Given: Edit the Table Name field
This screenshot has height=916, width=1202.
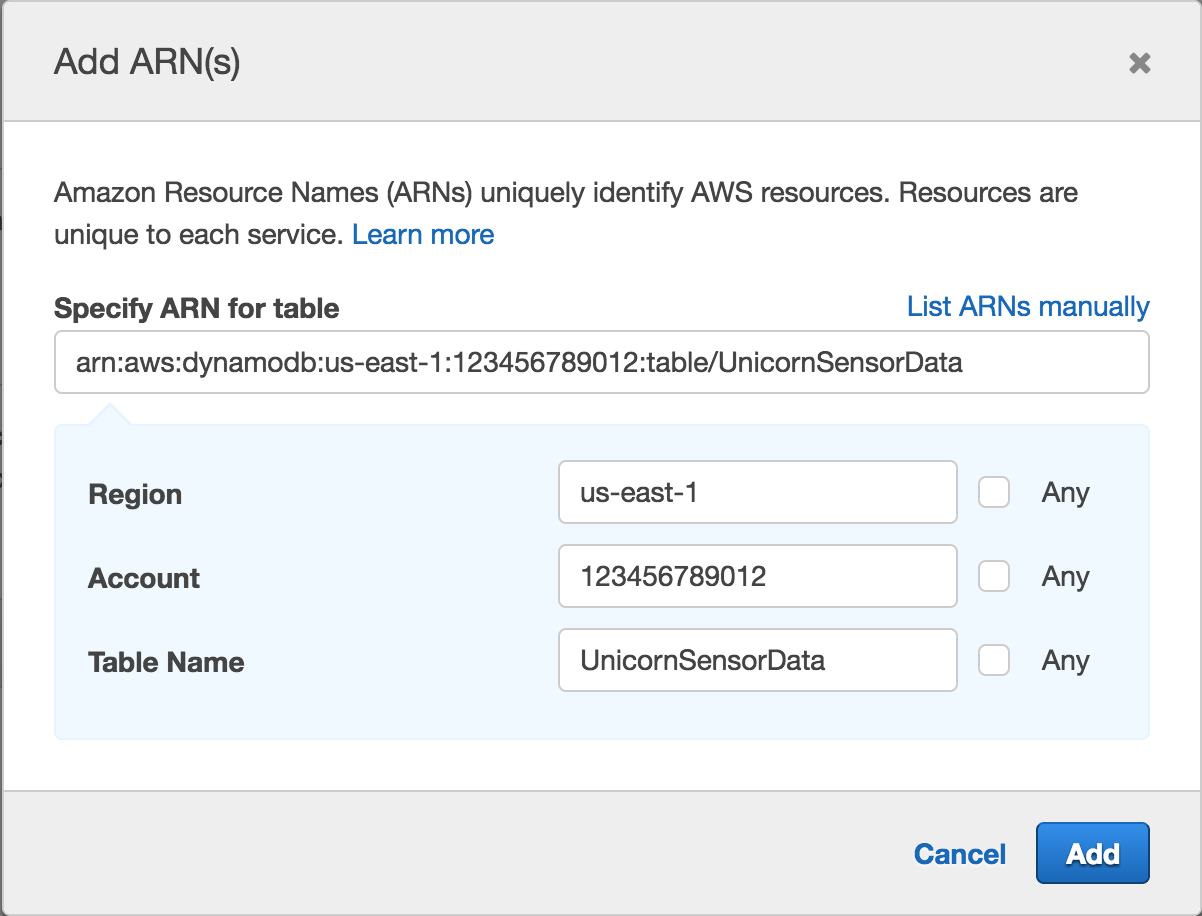Looking at the screenshot, I should pyautogui.click(x=758, y=660).
